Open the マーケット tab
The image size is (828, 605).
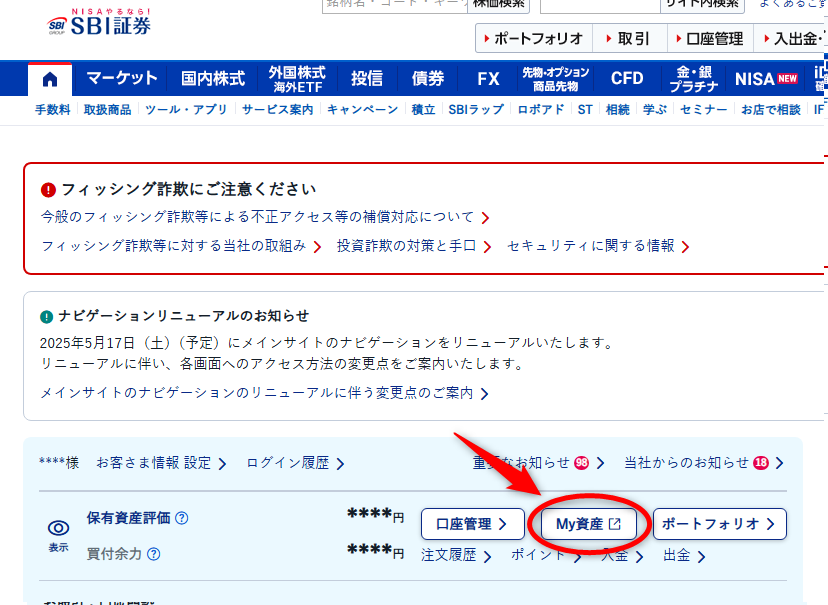[x=121, y=79]
